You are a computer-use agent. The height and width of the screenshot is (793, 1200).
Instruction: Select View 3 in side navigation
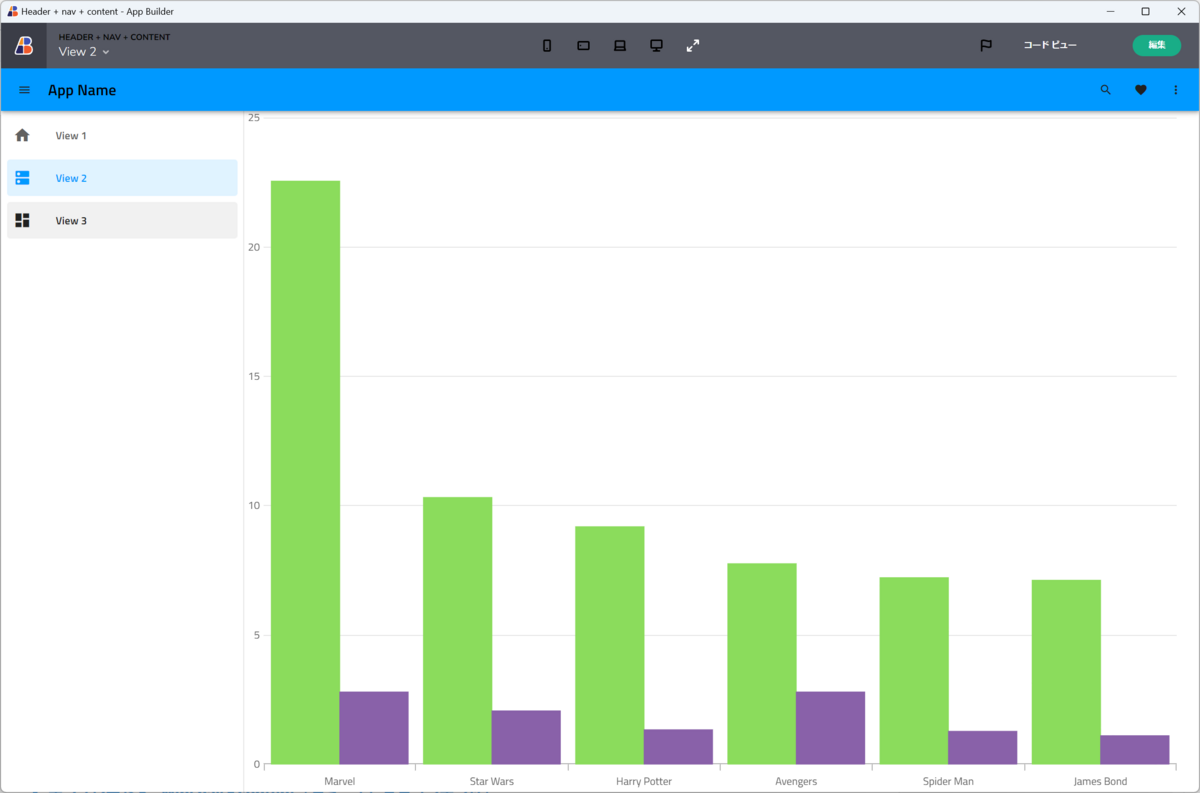(122, 221)
